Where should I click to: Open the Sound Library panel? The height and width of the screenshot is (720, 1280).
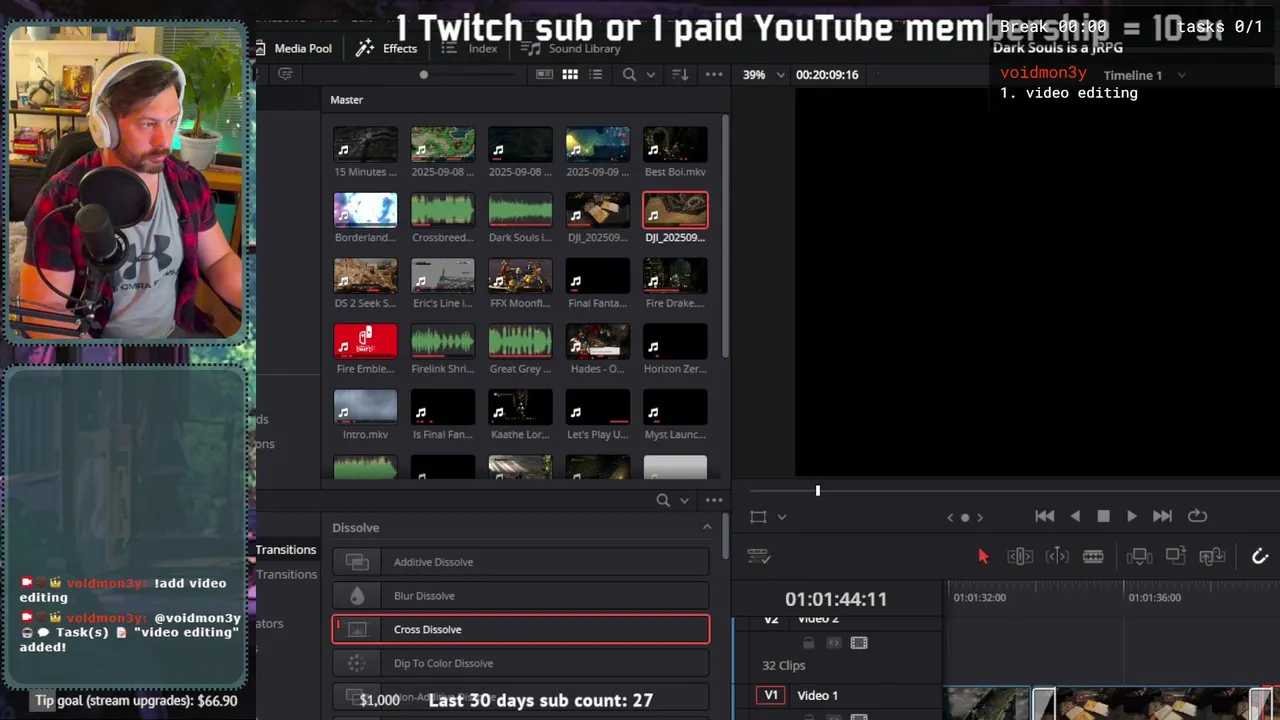[572, 48]
